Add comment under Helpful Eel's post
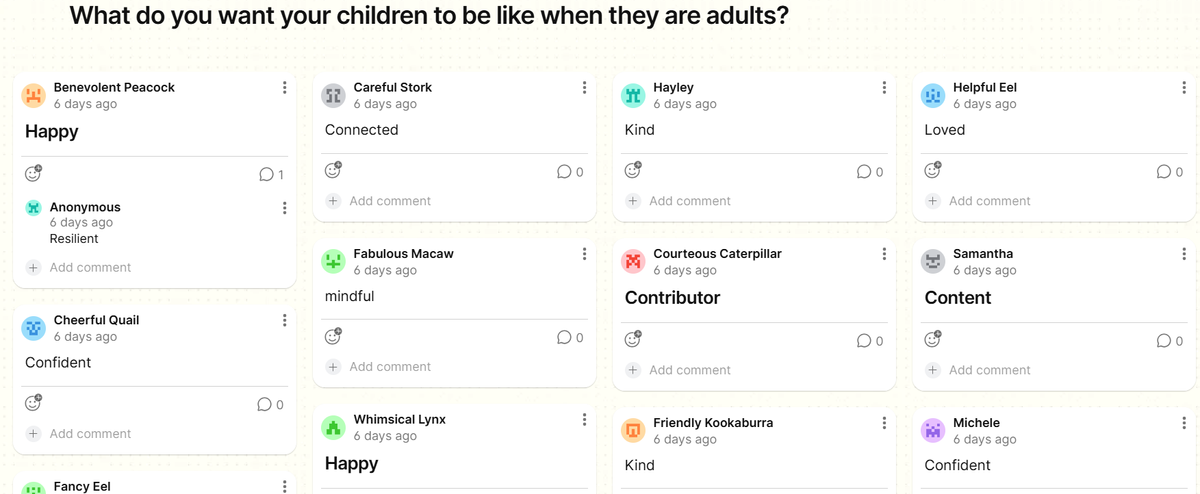 click(x=990, y=201)
